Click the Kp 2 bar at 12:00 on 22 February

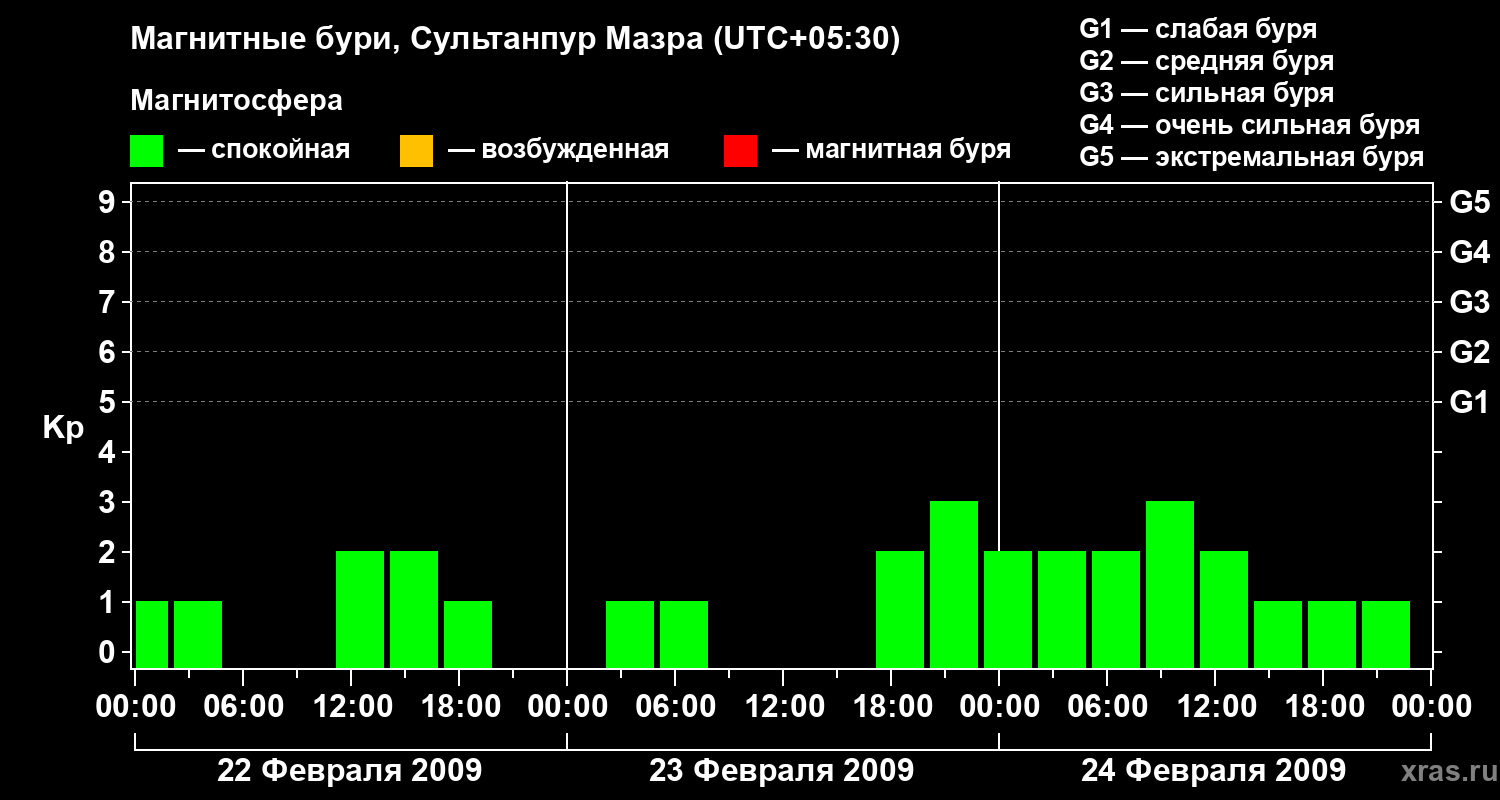[x=360, y=609]
